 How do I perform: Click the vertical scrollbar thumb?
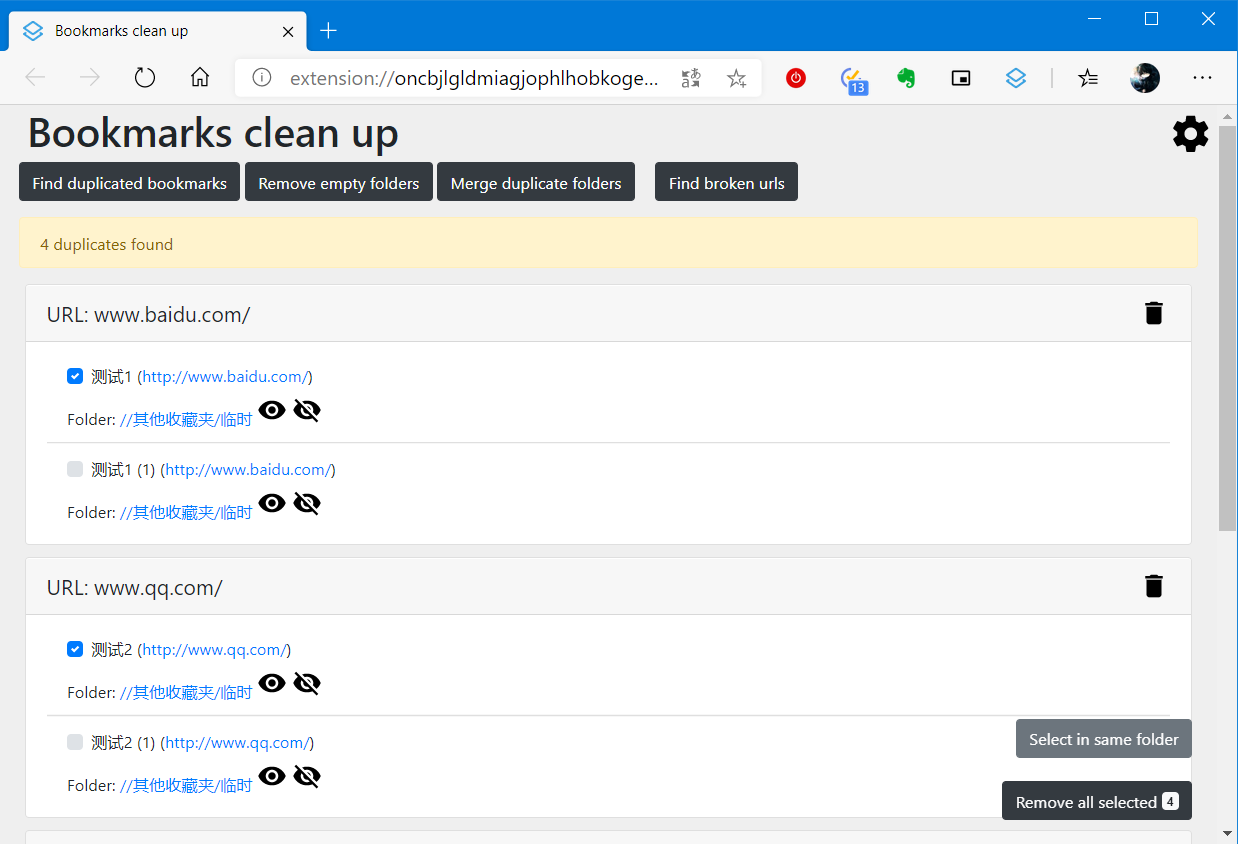click(x=1228, y=328)
